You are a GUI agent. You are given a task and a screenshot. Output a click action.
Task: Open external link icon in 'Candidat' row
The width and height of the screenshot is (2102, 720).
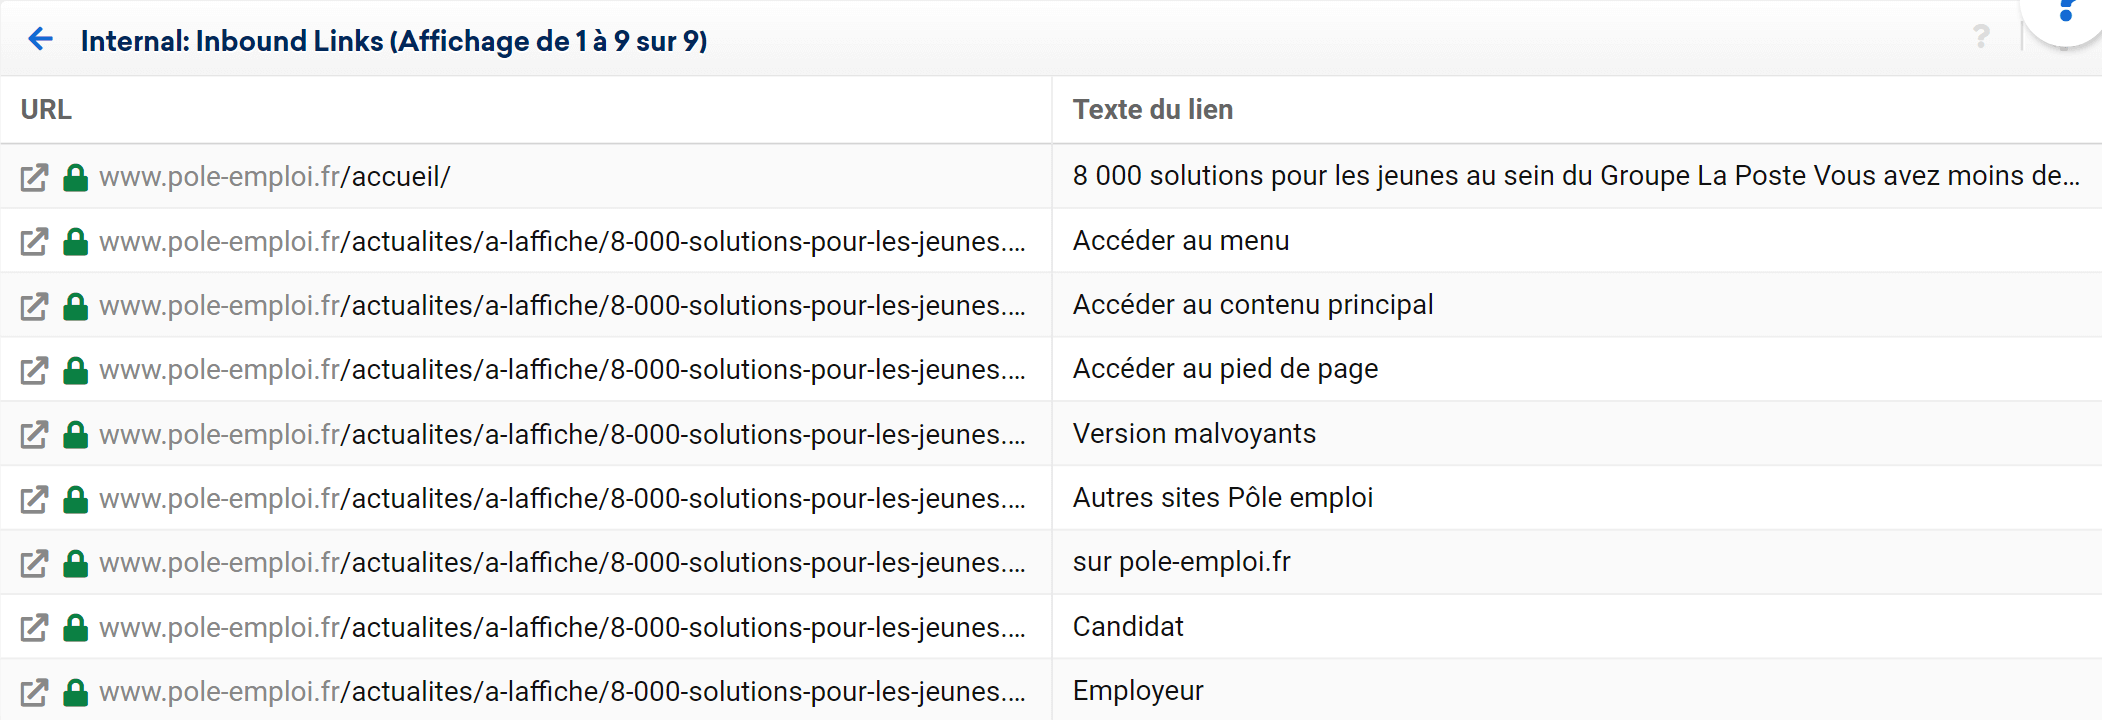pos(34,628)
